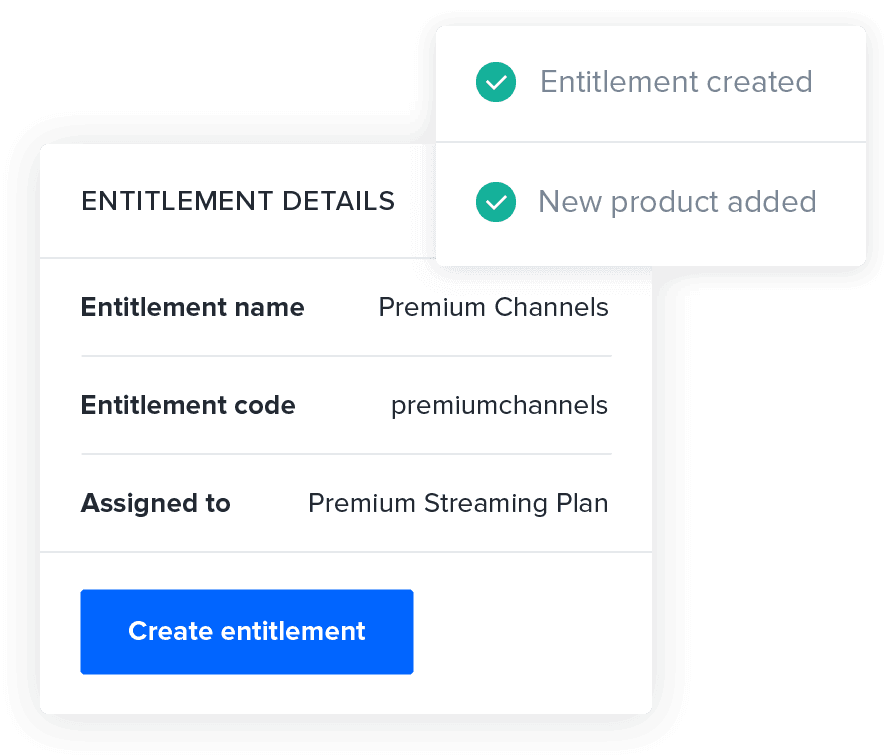890x756 pixels.
Task: Click blank area right of "Entitlement created" text
Action: point(838,82)
